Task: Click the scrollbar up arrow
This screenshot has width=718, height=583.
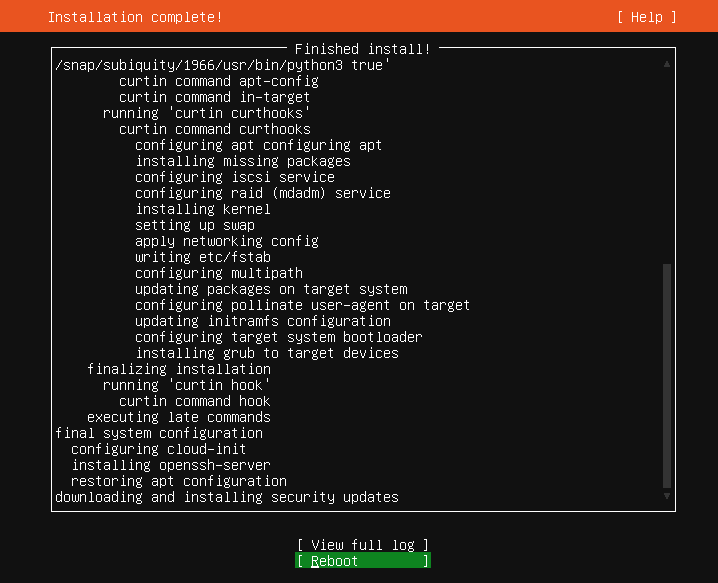Action: (666, 65)
